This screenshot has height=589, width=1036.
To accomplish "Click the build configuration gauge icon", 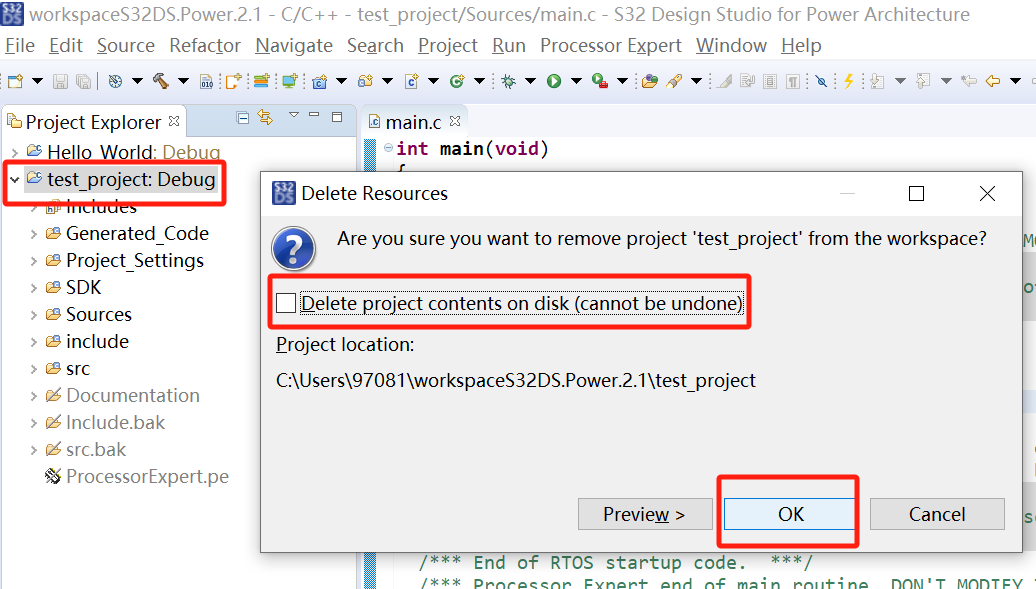I will pyautogui.click(x=116, y=81).
